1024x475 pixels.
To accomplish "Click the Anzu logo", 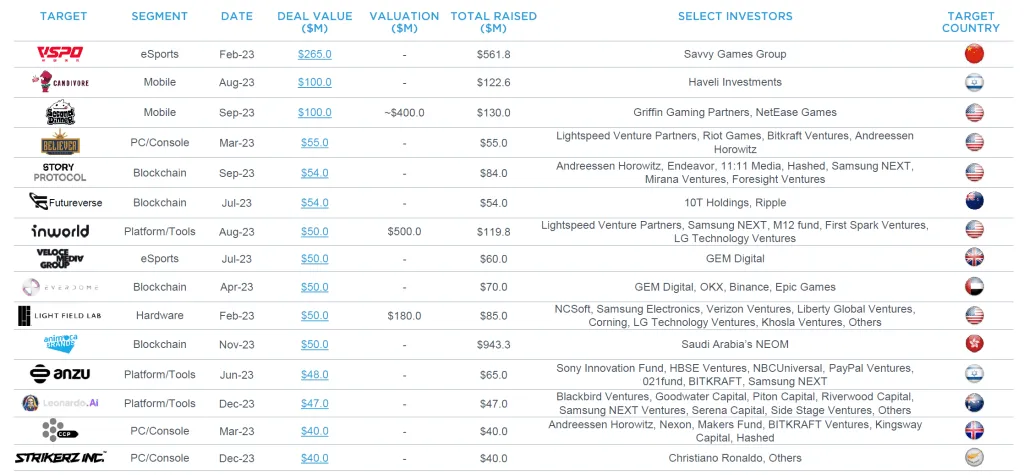I will (x=59, y=374).
